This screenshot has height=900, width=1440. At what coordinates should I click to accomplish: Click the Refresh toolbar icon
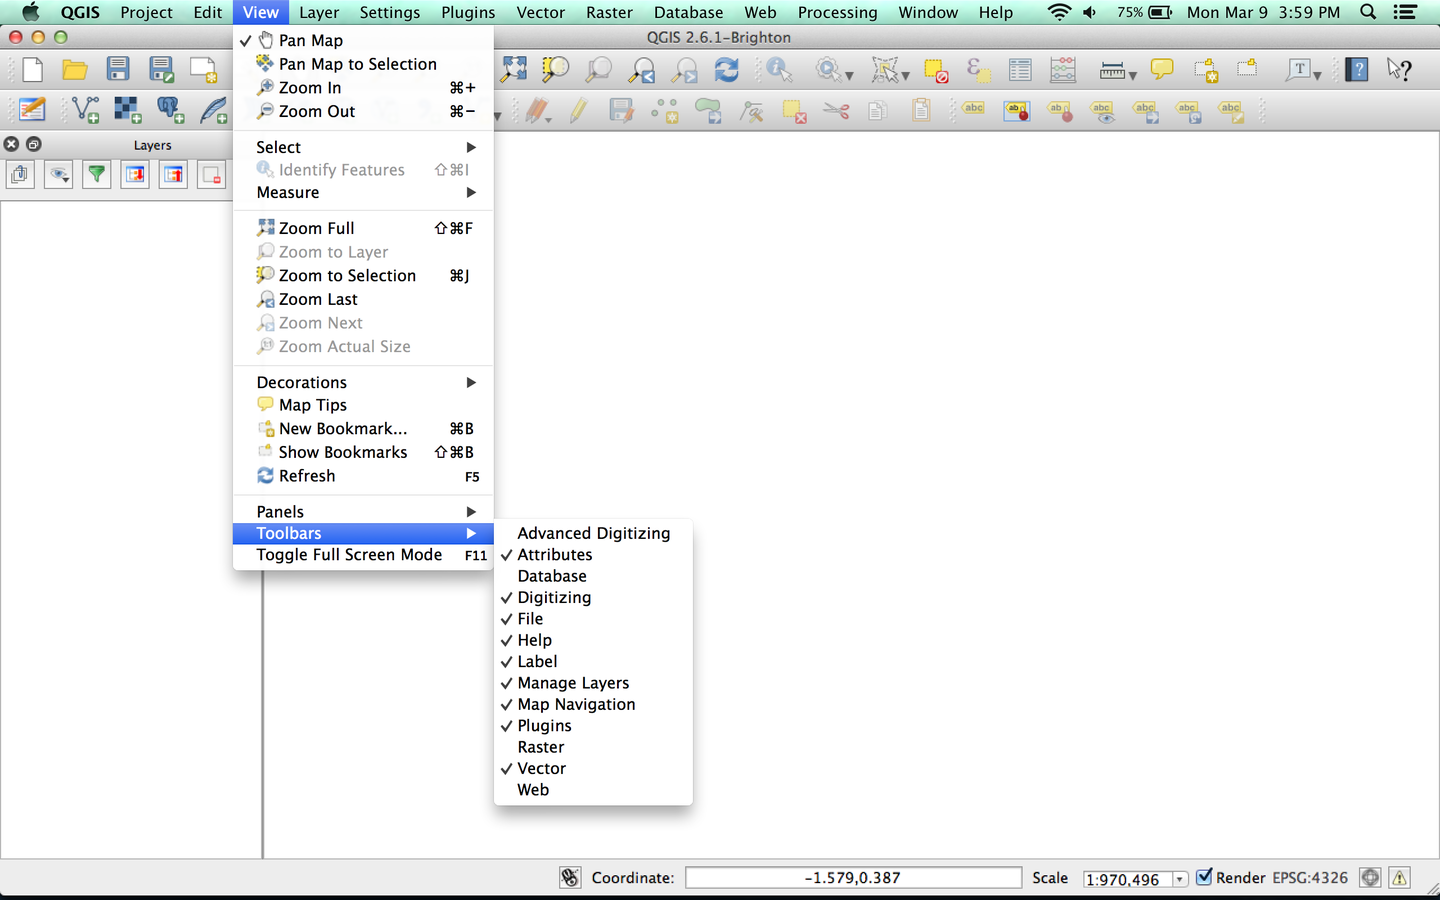click(727, 70)
